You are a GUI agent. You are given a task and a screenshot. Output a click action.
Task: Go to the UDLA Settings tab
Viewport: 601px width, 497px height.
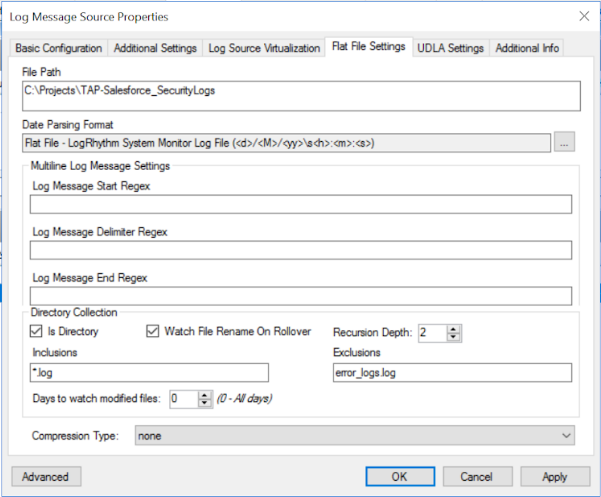(x=450, y=48)
